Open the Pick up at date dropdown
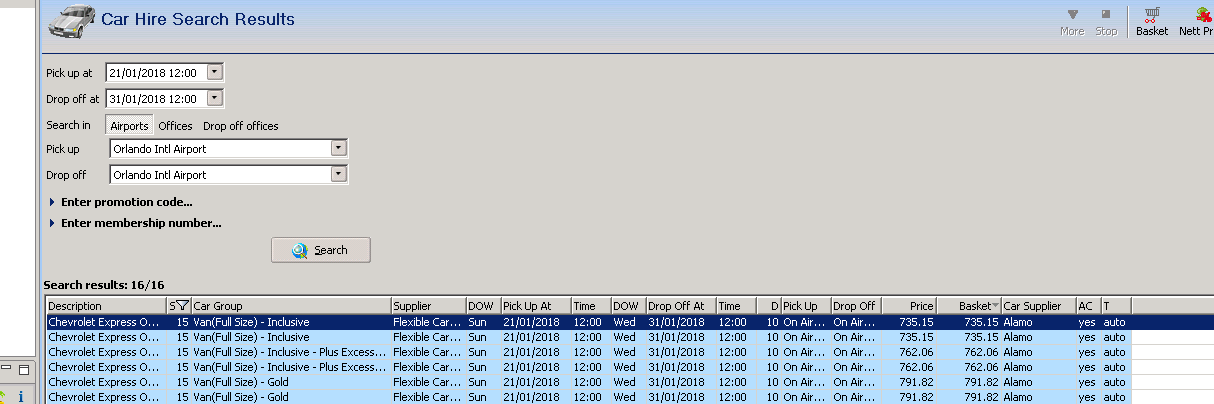The height and width of the screenshot is (404, 1214). [215, 72]
